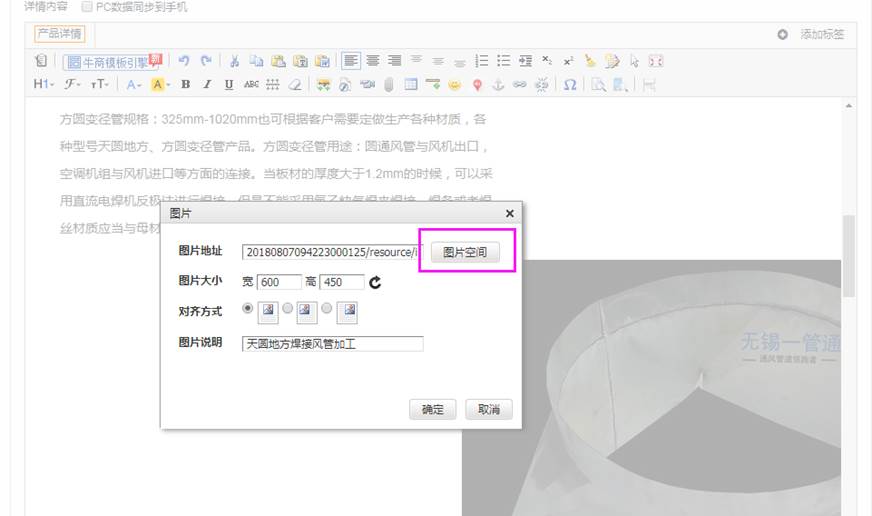Click the unlink broken chain icon

coord(541,85)
